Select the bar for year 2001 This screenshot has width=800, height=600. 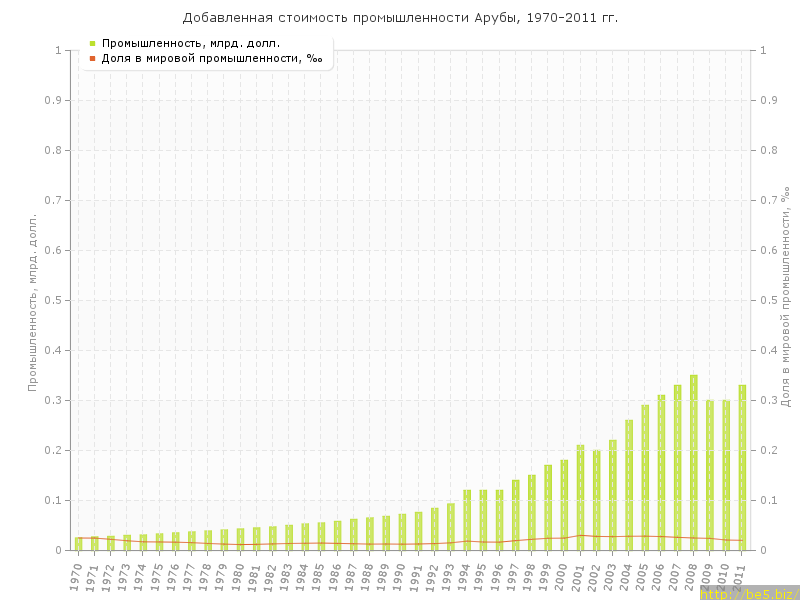580,497
